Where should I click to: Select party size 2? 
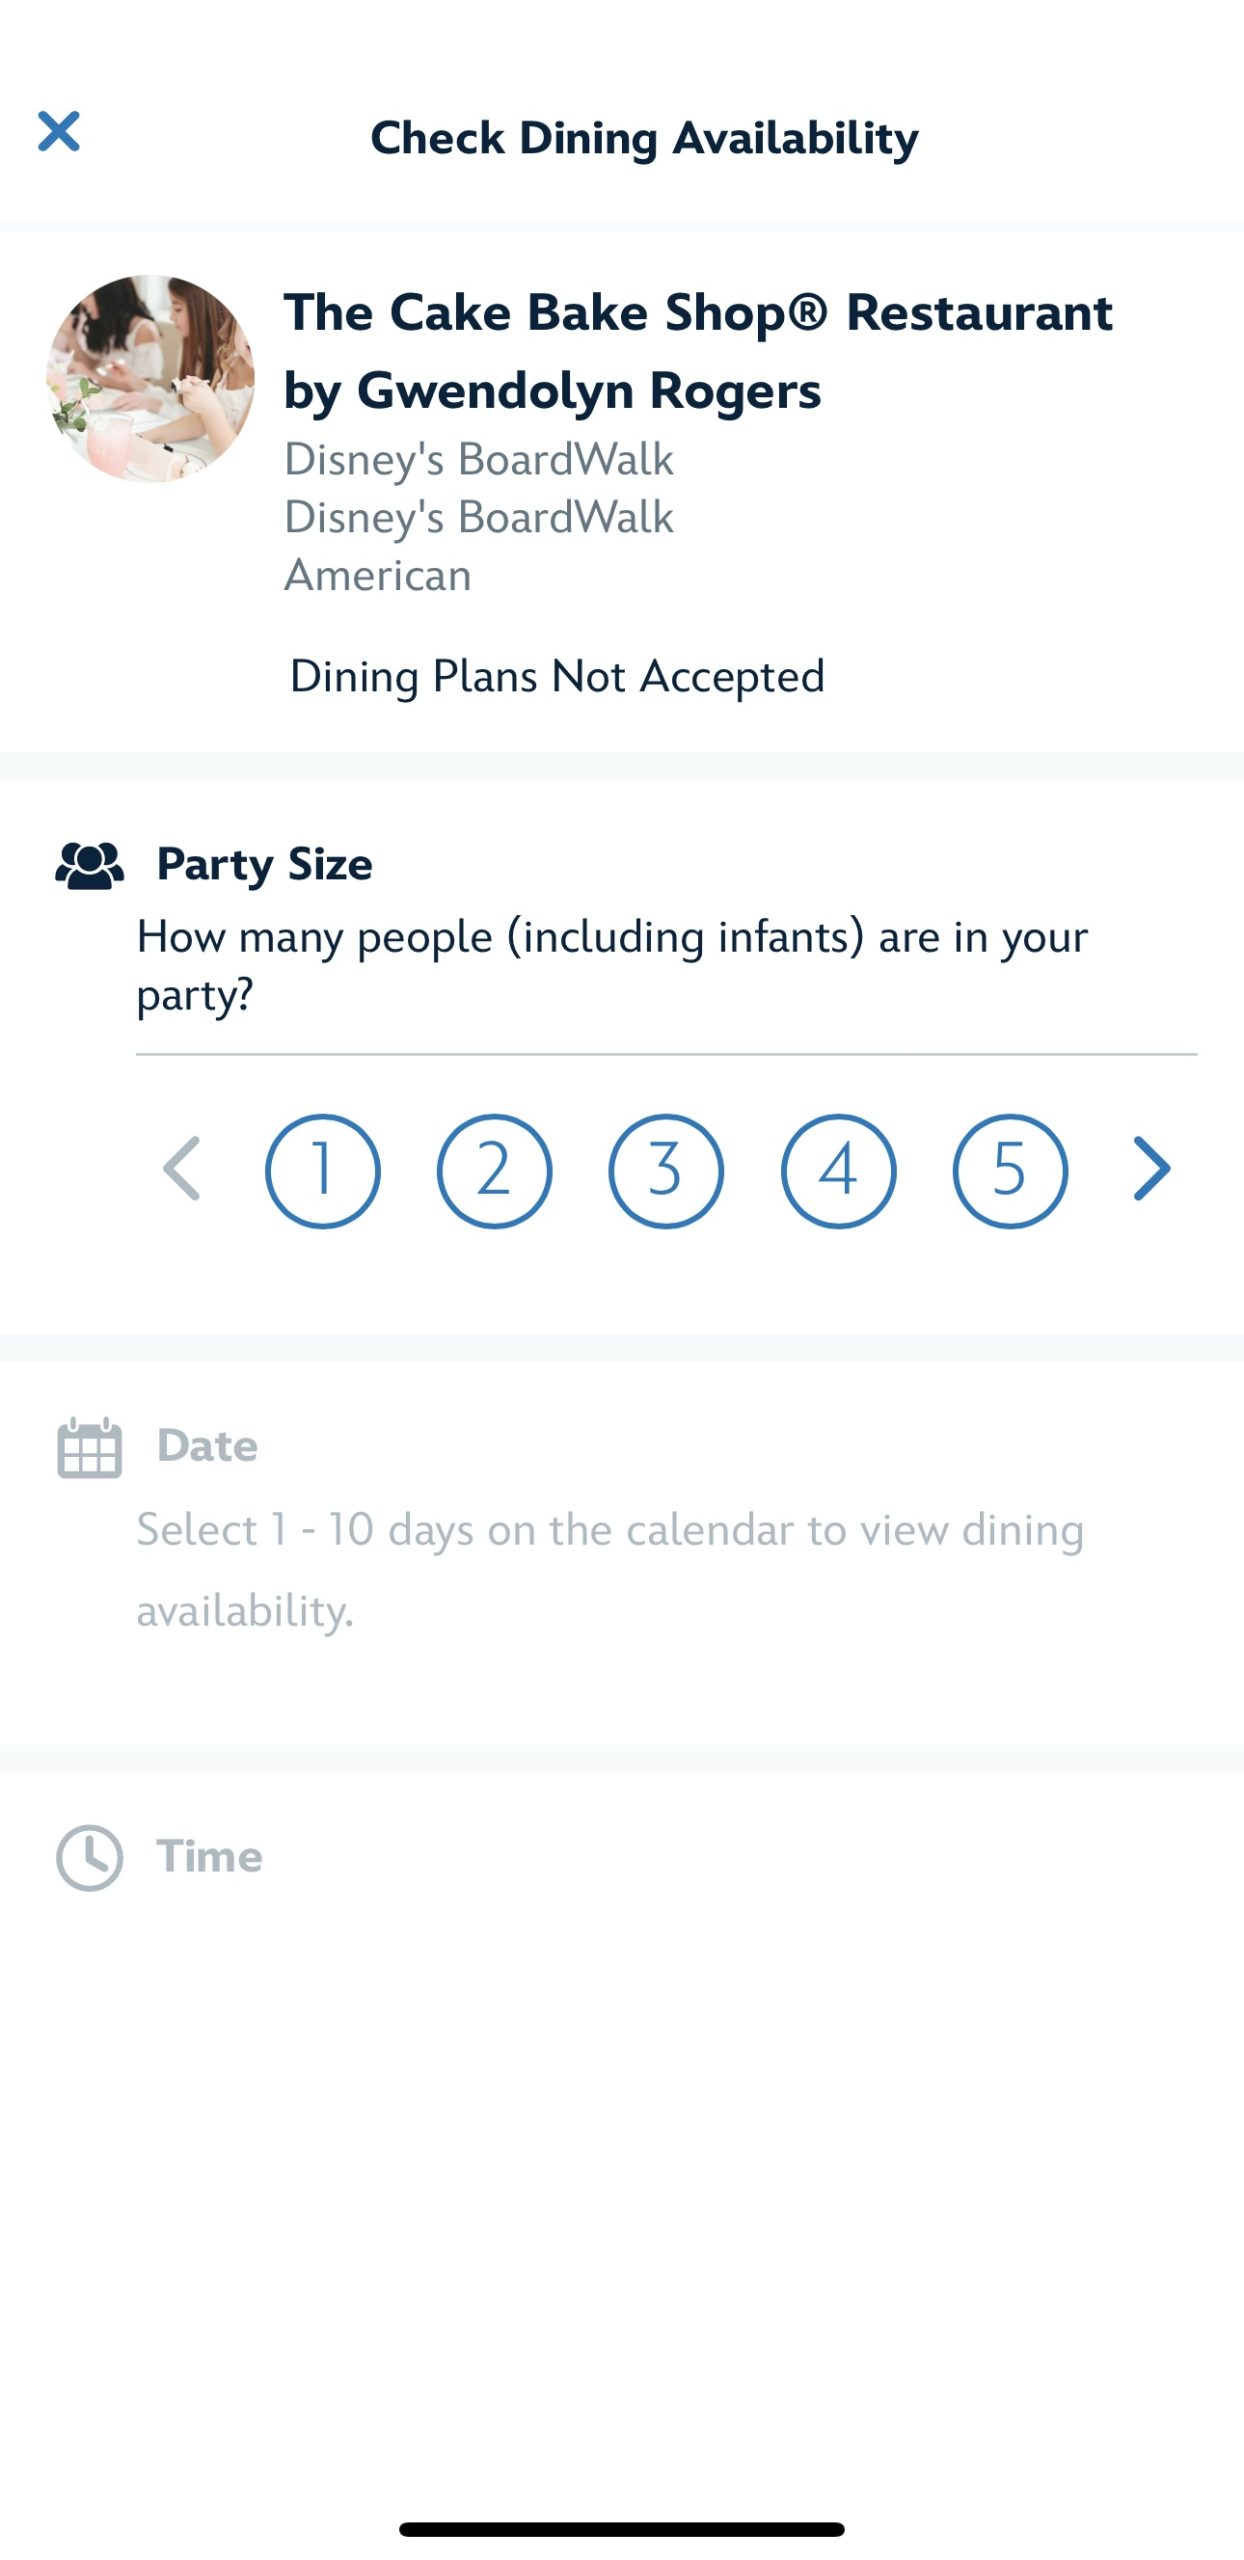pos(494,1170)
